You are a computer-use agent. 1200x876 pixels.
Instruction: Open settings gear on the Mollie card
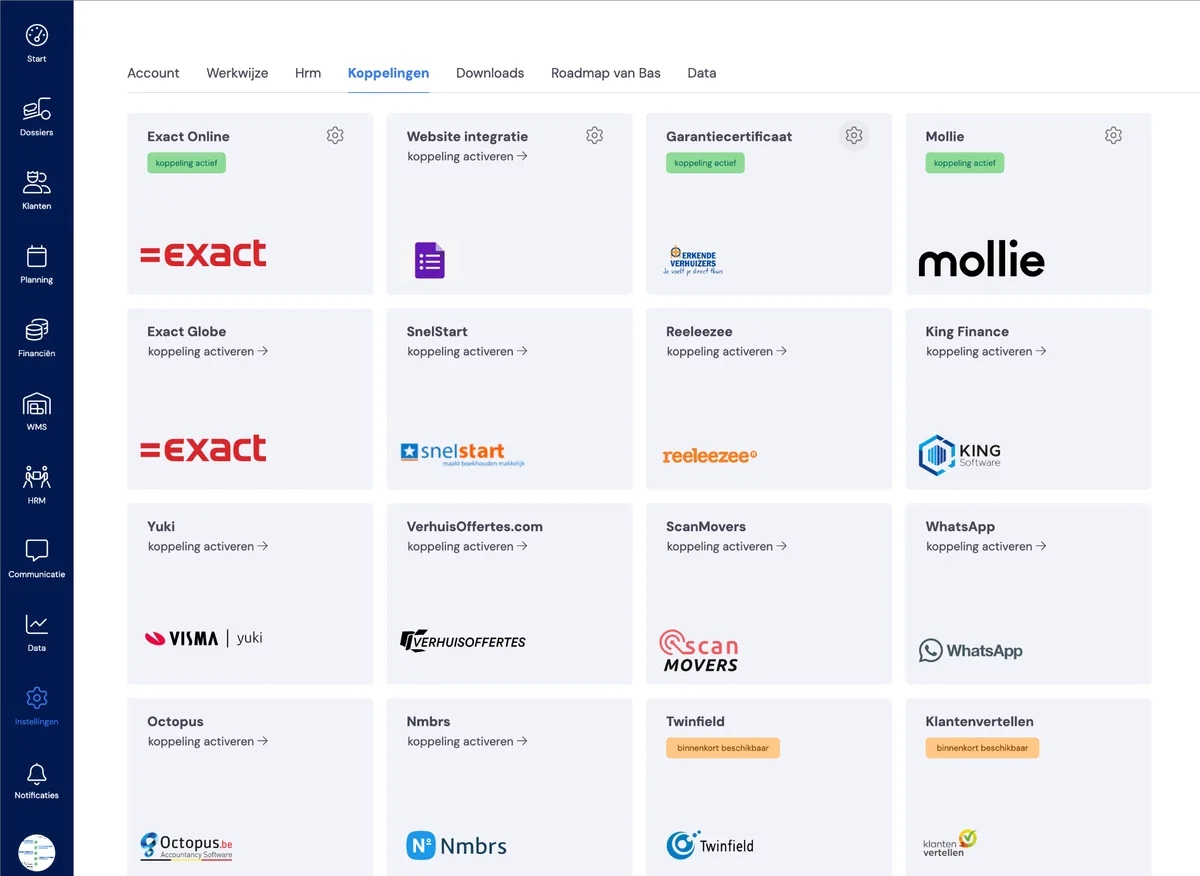pyautogui.click(x=1113, y=135)
